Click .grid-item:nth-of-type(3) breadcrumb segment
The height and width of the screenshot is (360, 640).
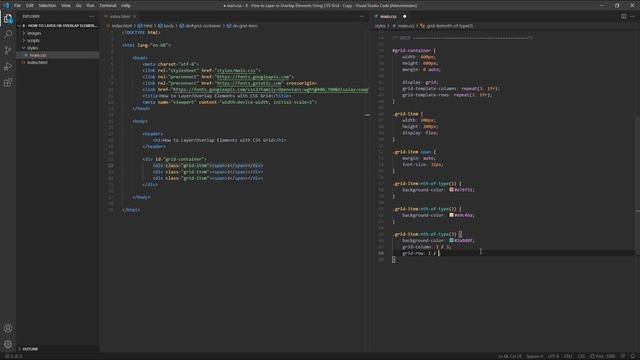click(447, 26)
